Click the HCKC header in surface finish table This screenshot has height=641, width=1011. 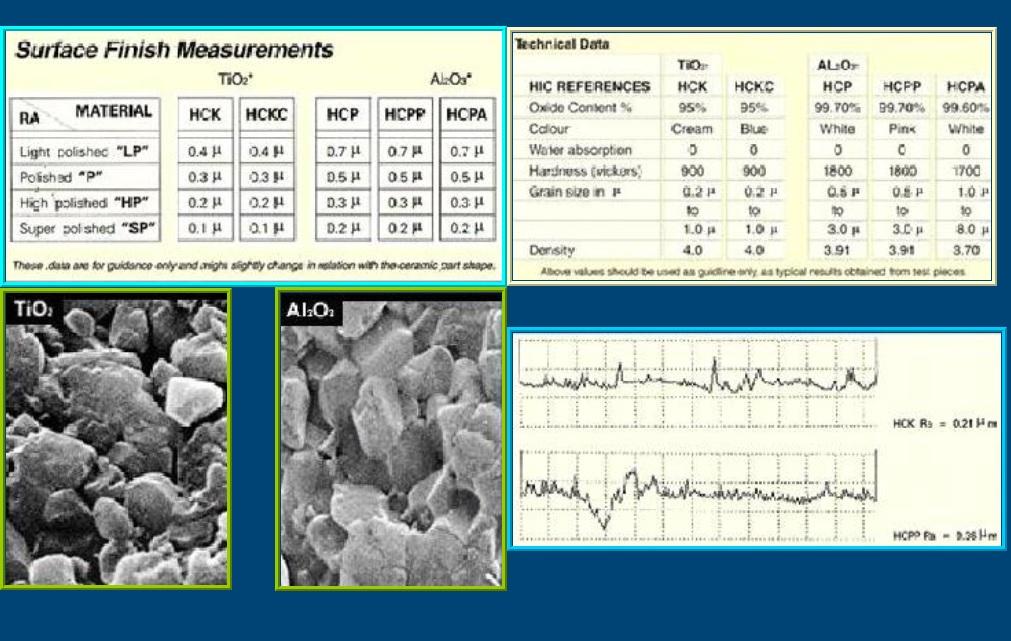pyautogui.click(x=266, y=115)
